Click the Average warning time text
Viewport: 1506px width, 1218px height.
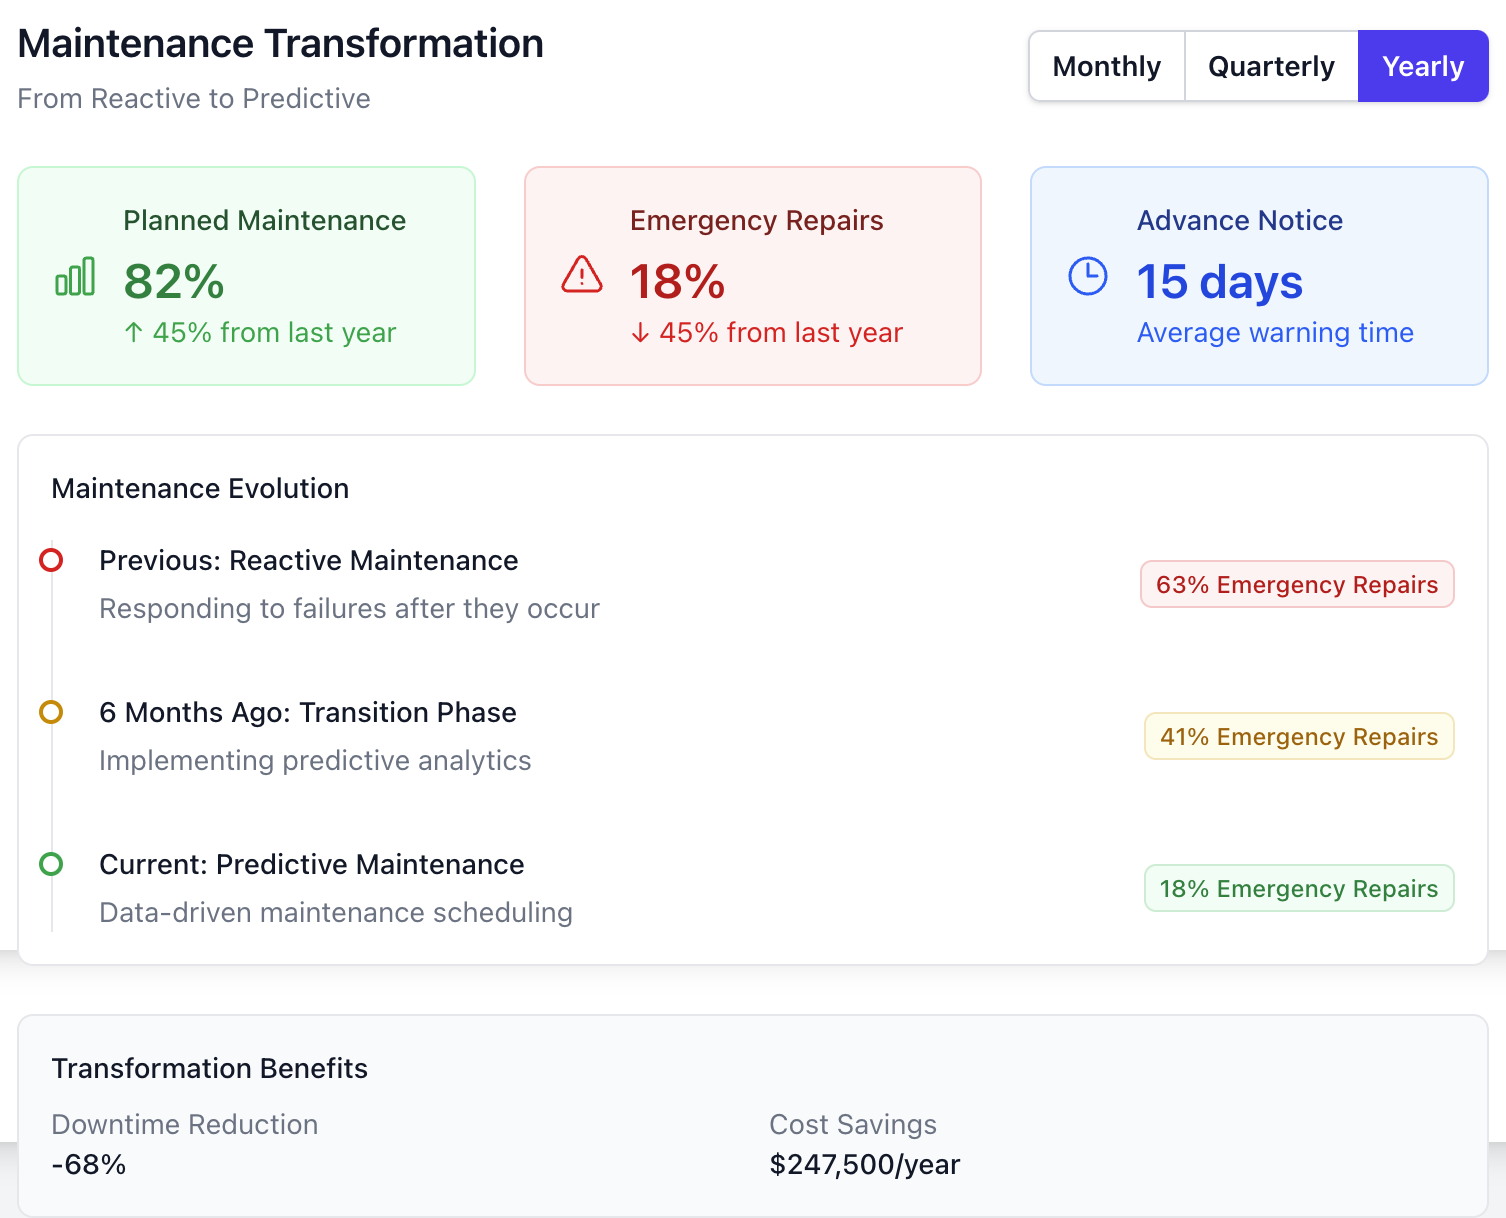[x=1275, y=333]
